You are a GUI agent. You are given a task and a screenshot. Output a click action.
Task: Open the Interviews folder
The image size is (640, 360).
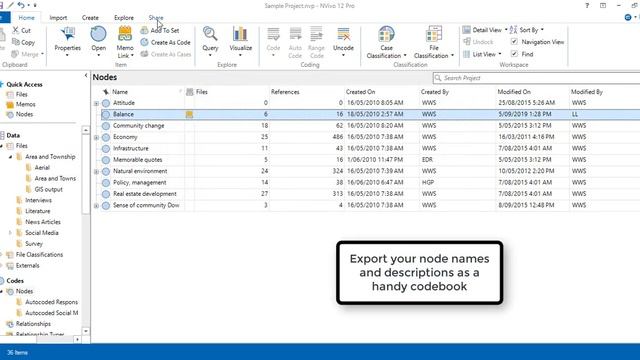click(x=34, y=200)
